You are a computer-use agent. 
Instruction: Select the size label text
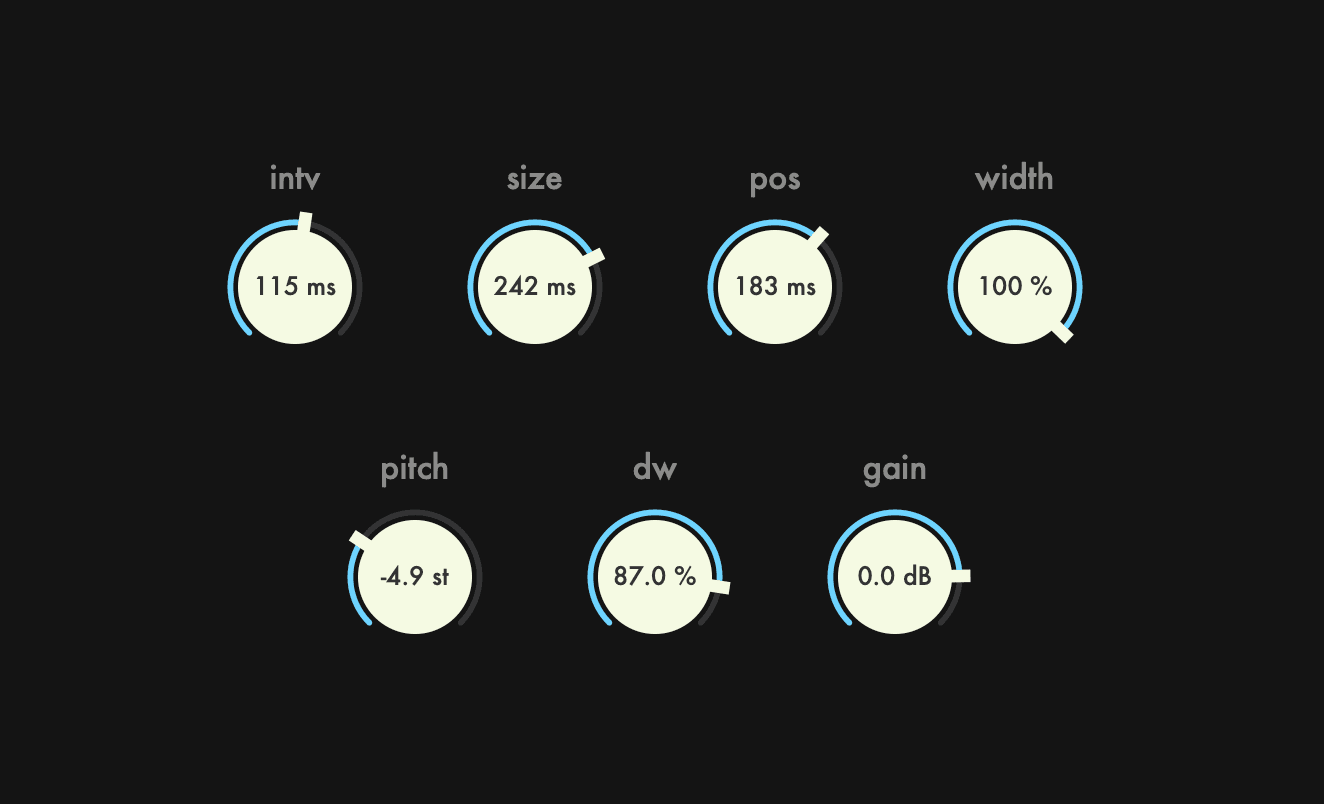pyautogui.click(x=535, y=178)
